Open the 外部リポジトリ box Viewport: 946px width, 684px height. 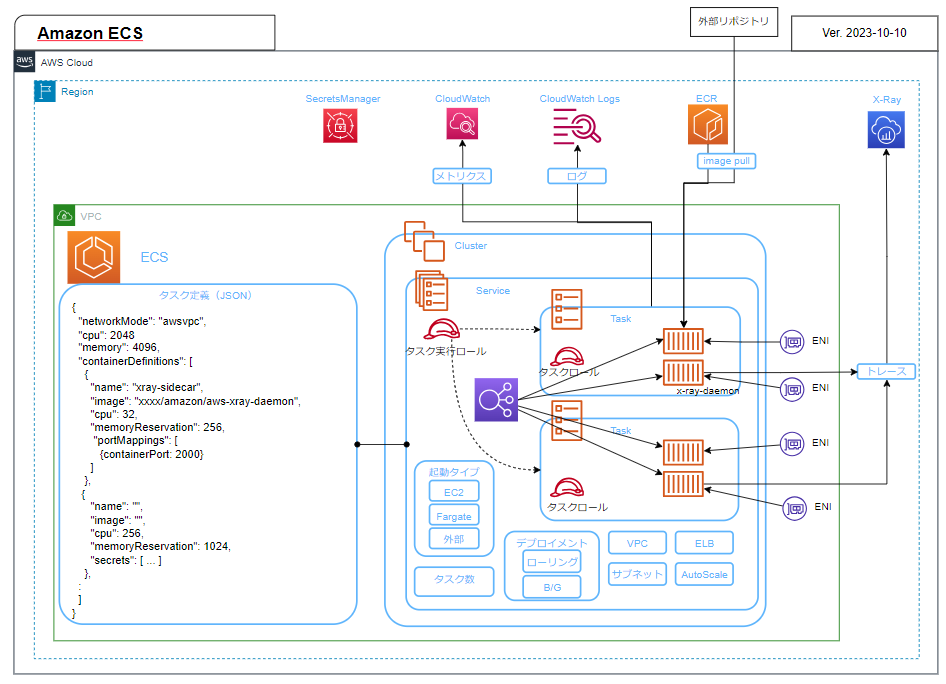point(733,21)
